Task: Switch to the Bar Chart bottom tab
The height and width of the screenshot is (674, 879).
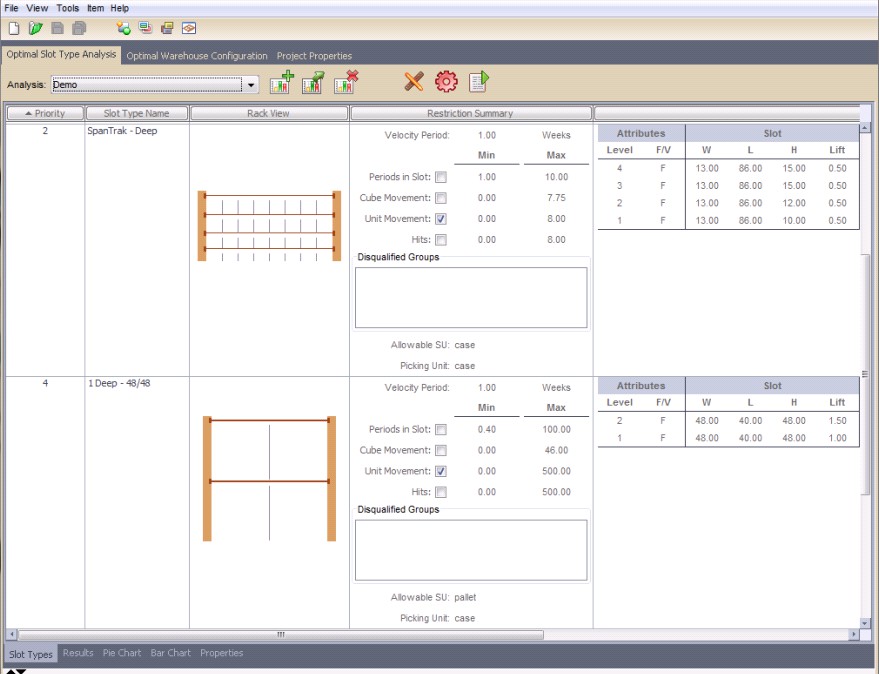Action: pyautogui.click(x=170, y=653)
